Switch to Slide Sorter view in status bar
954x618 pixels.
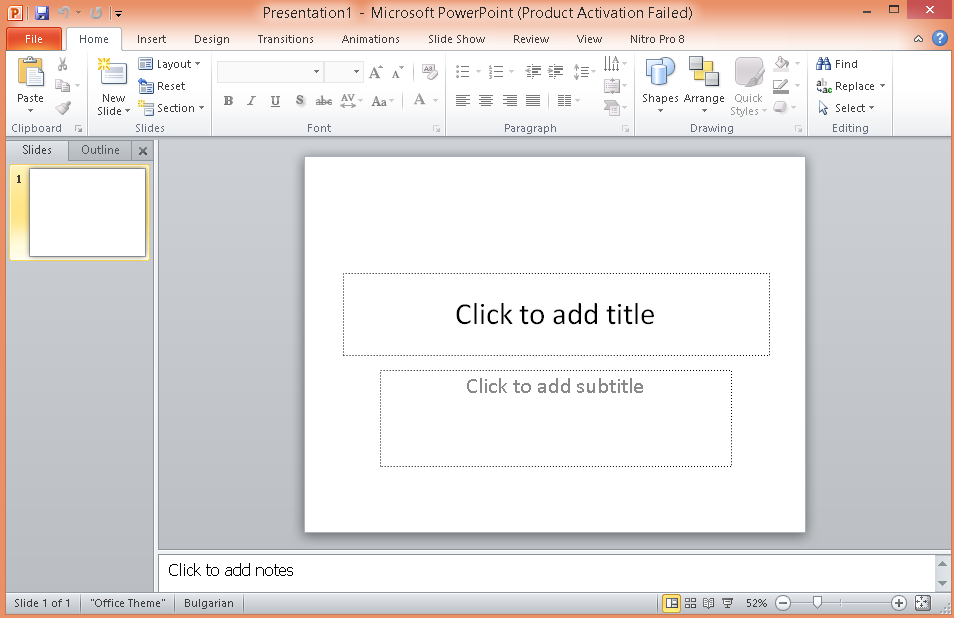(x=690, y=603)
